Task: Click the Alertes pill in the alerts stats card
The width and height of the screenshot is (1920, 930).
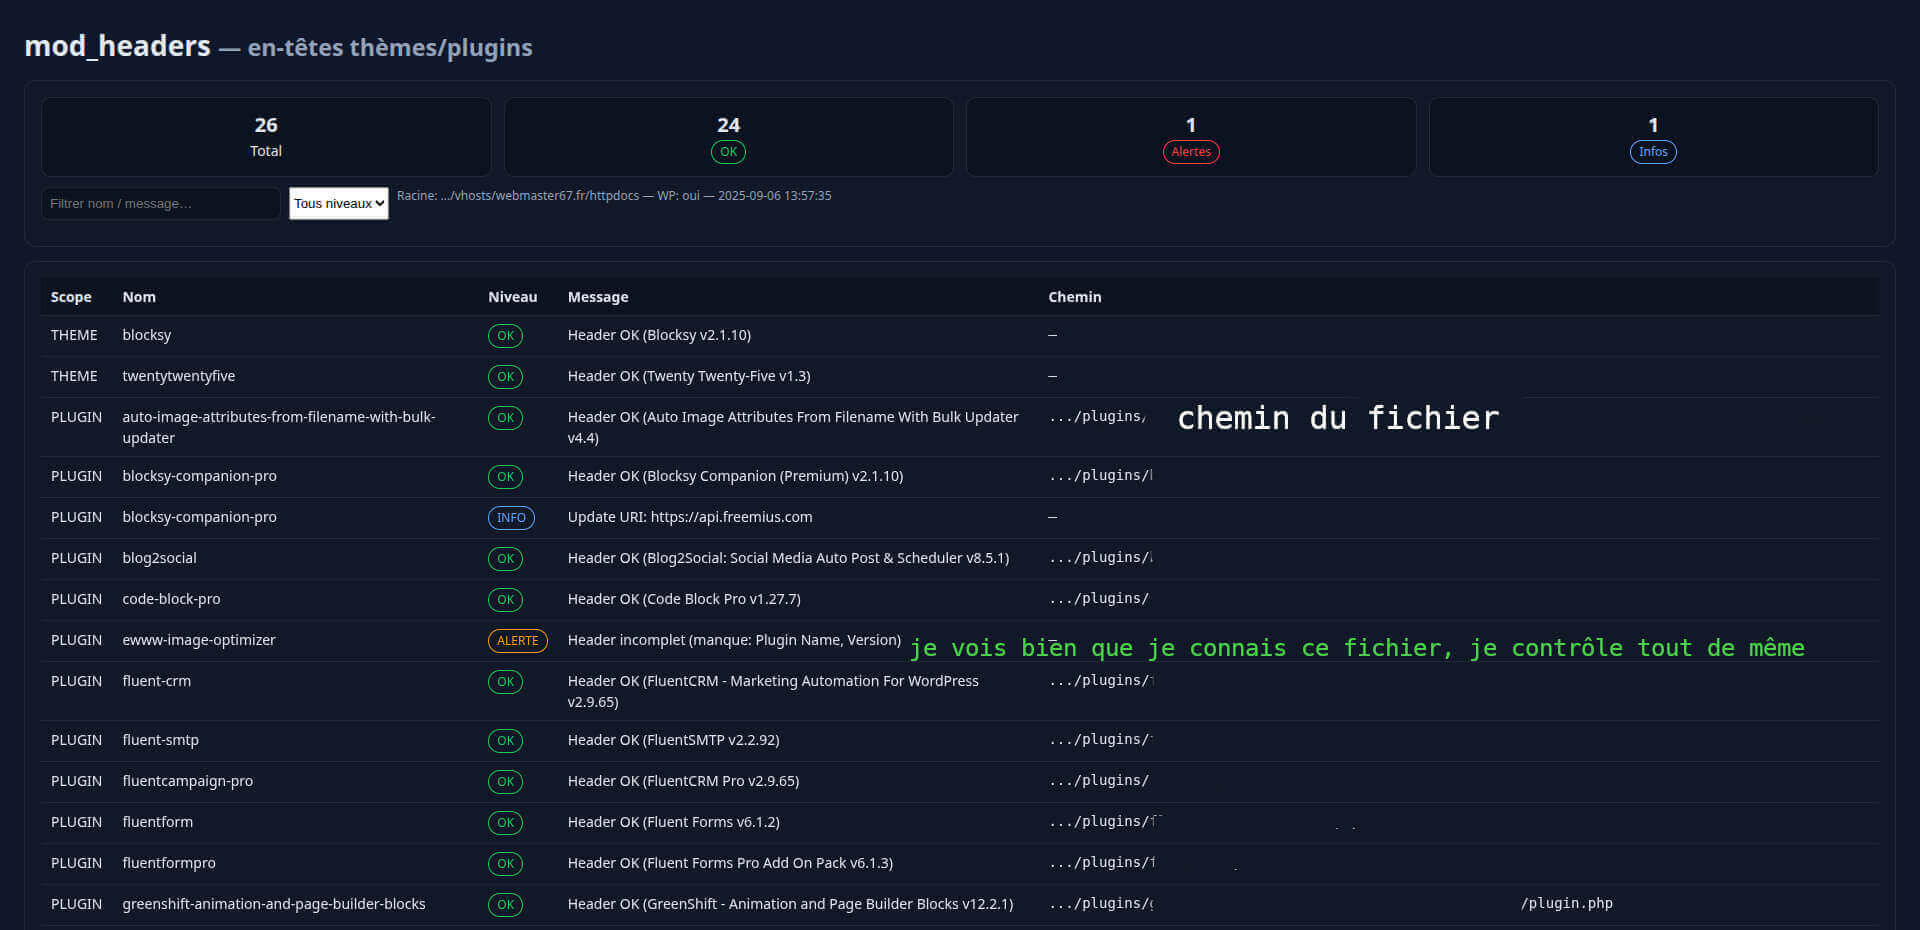Action: [1190, 152]
